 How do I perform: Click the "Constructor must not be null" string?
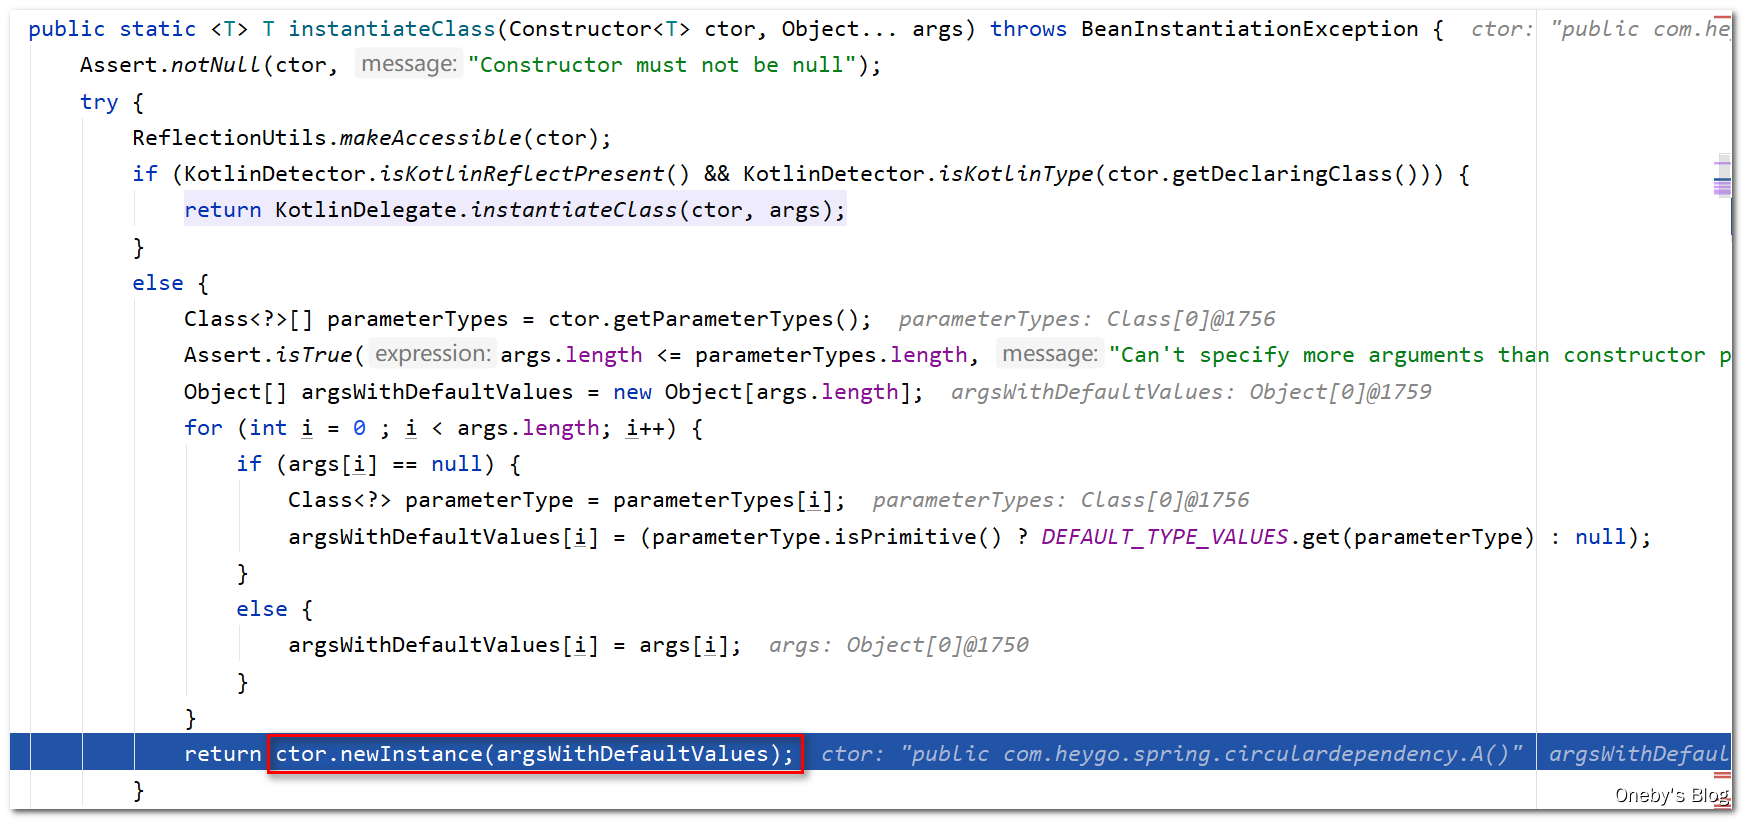tap(662, 65)
